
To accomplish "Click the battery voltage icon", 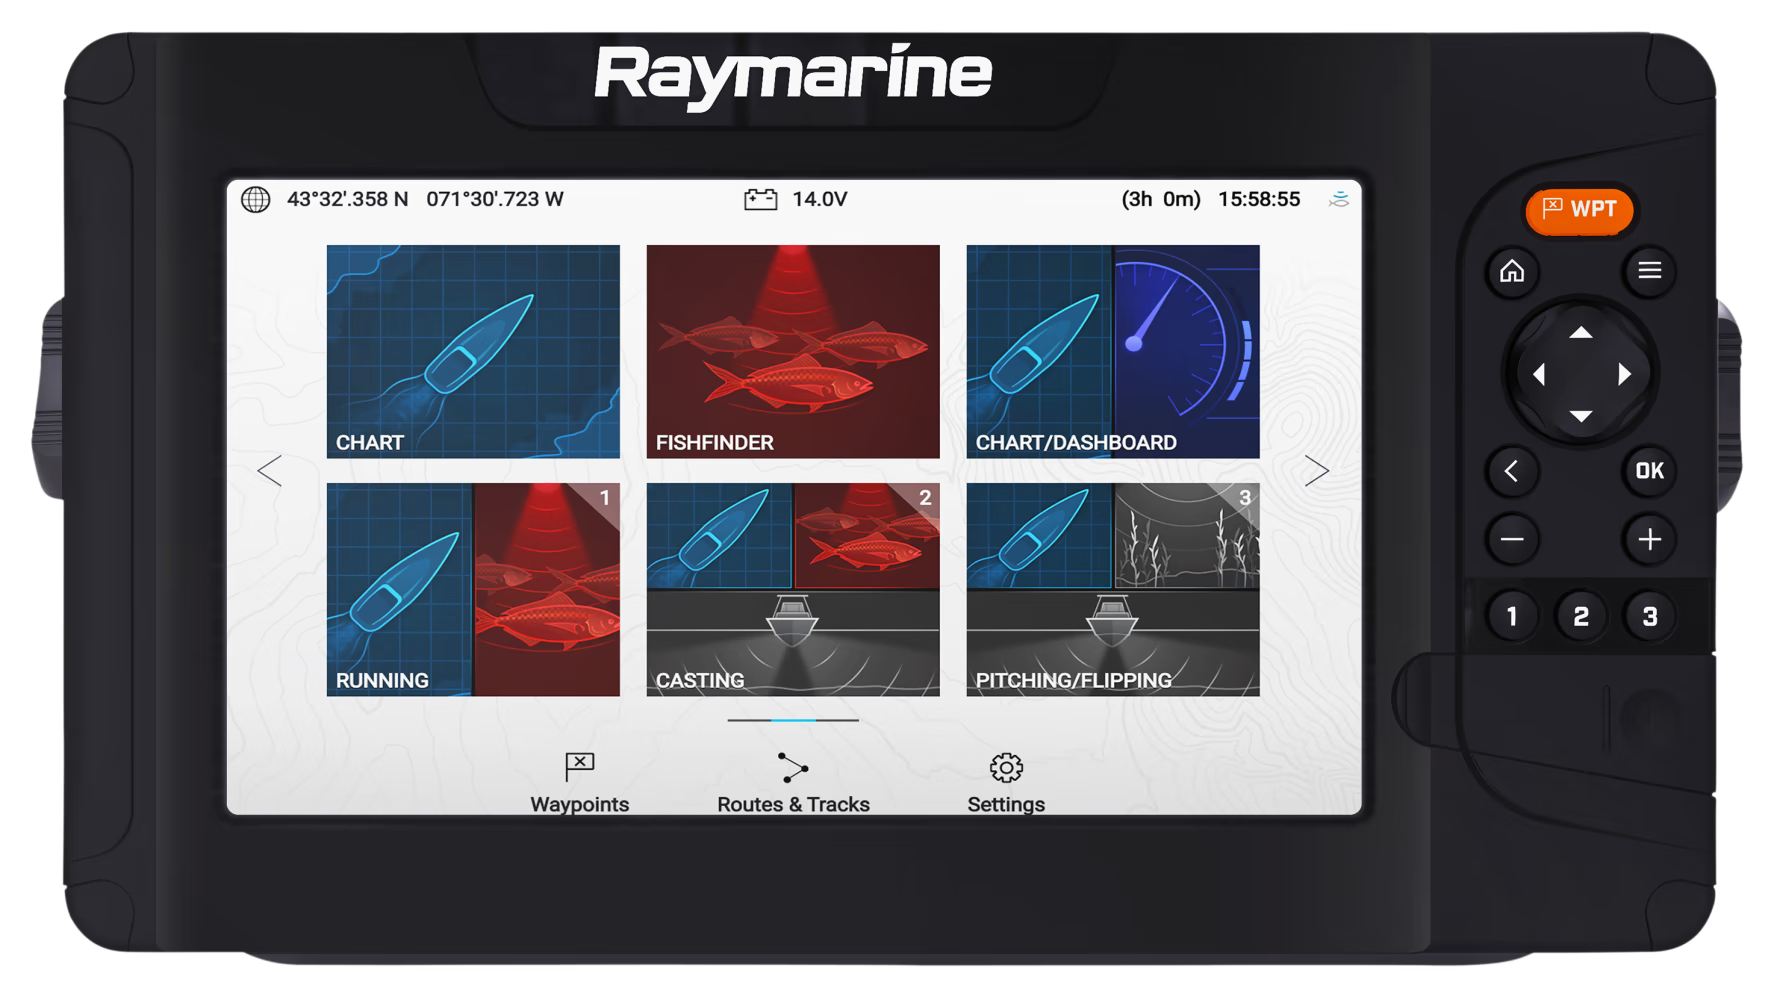I will coord(761,200).
